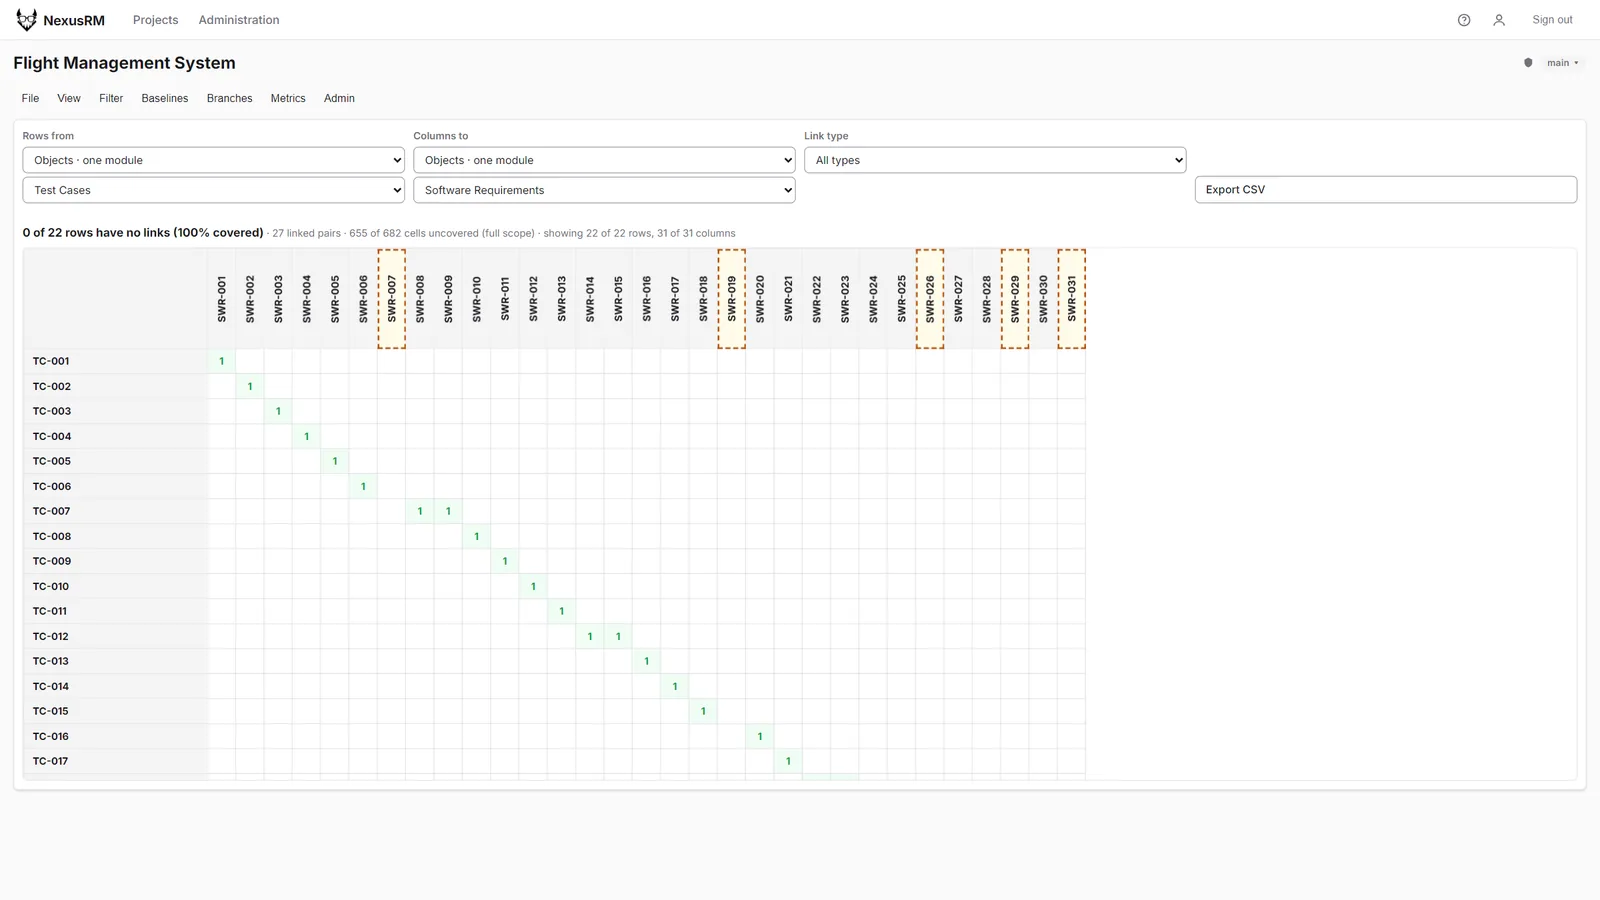The width and height of the screenshot is (1600, 900).
Task: Open the Filter menu
Action: click(111, 98)
